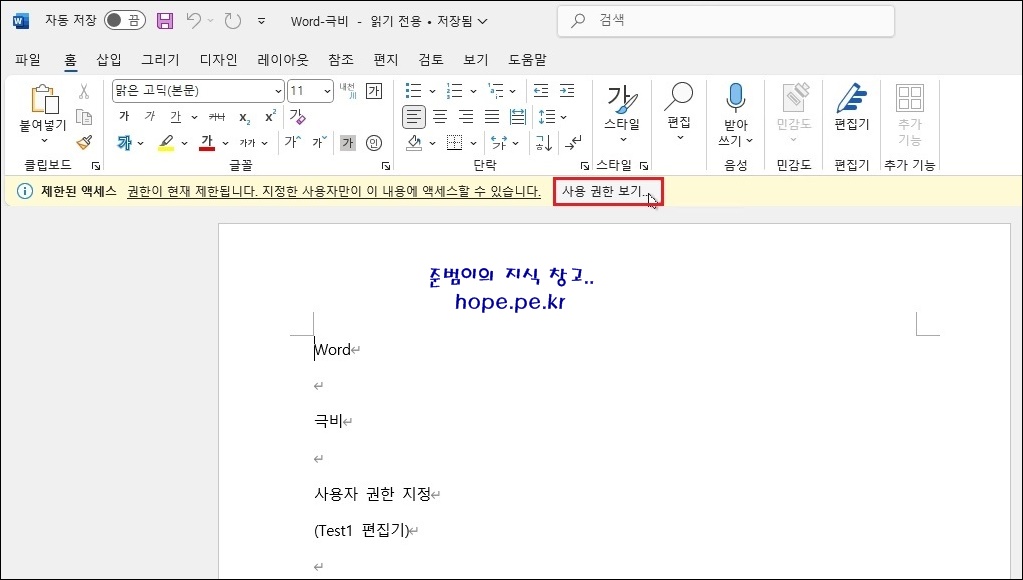Switch to the 삽입 (Insert) tab

coord(109,59)
